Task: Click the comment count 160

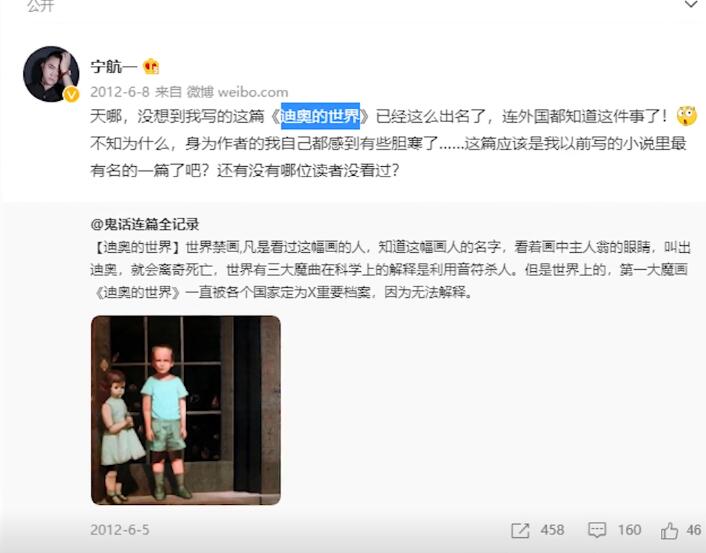Action: click(x=629, y=530)
